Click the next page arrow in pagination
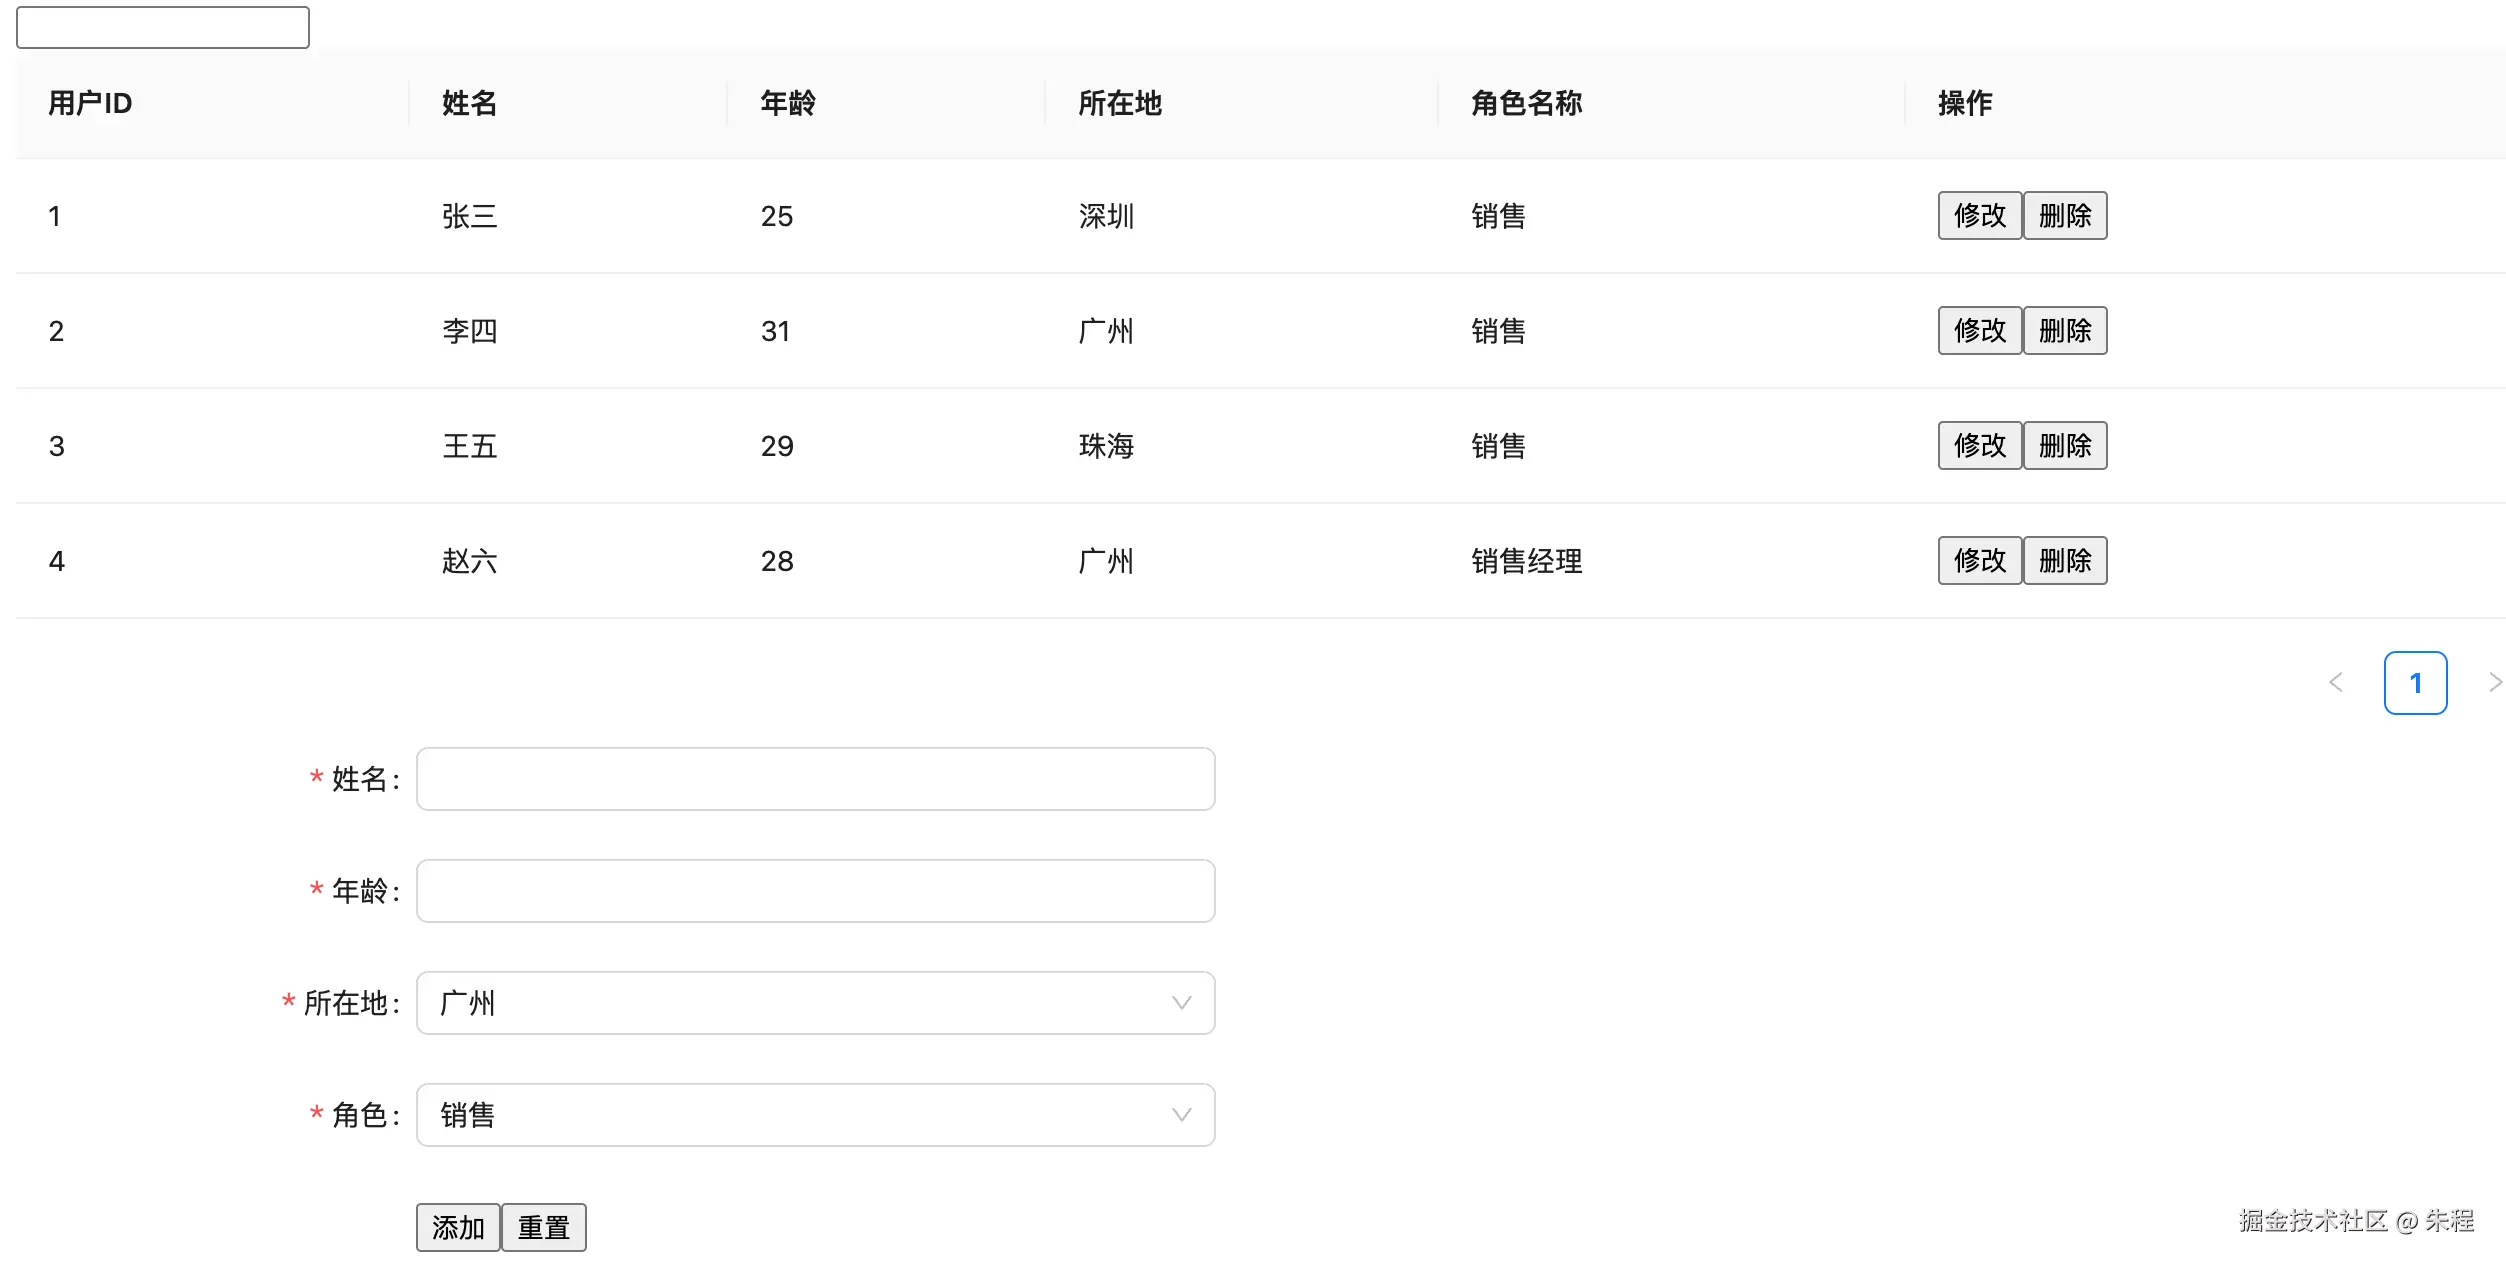Viewport: 2506px width, 1266px height. (x=2494, y=683)
